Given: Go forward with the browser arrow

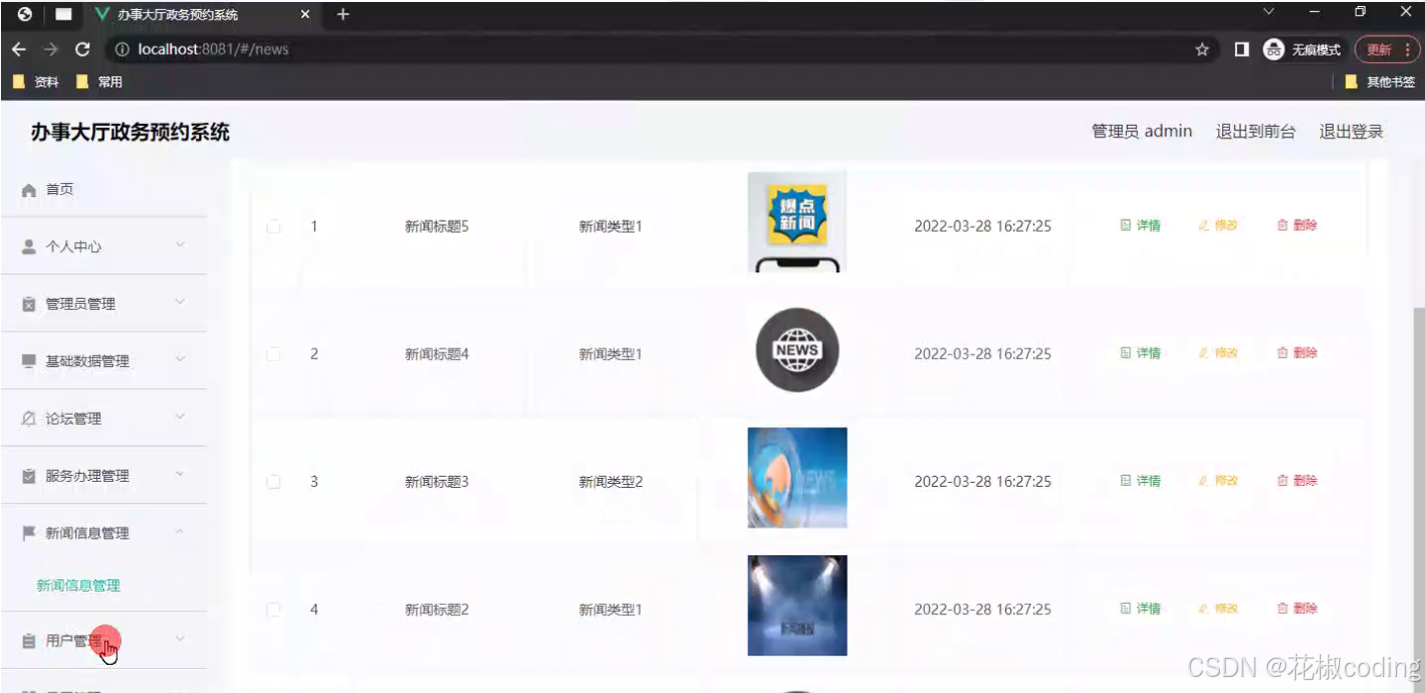Looking at the screenshot, I should (50, 49).
